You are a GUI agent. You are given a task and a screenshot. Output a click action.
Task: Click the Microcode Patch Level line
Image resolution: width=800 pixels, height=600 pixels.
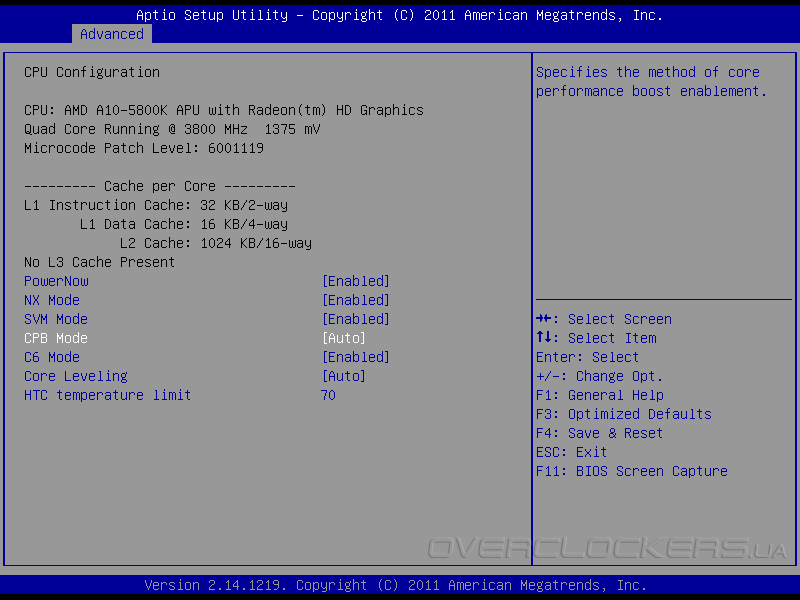pyautogui.click(x=144, y=148)
